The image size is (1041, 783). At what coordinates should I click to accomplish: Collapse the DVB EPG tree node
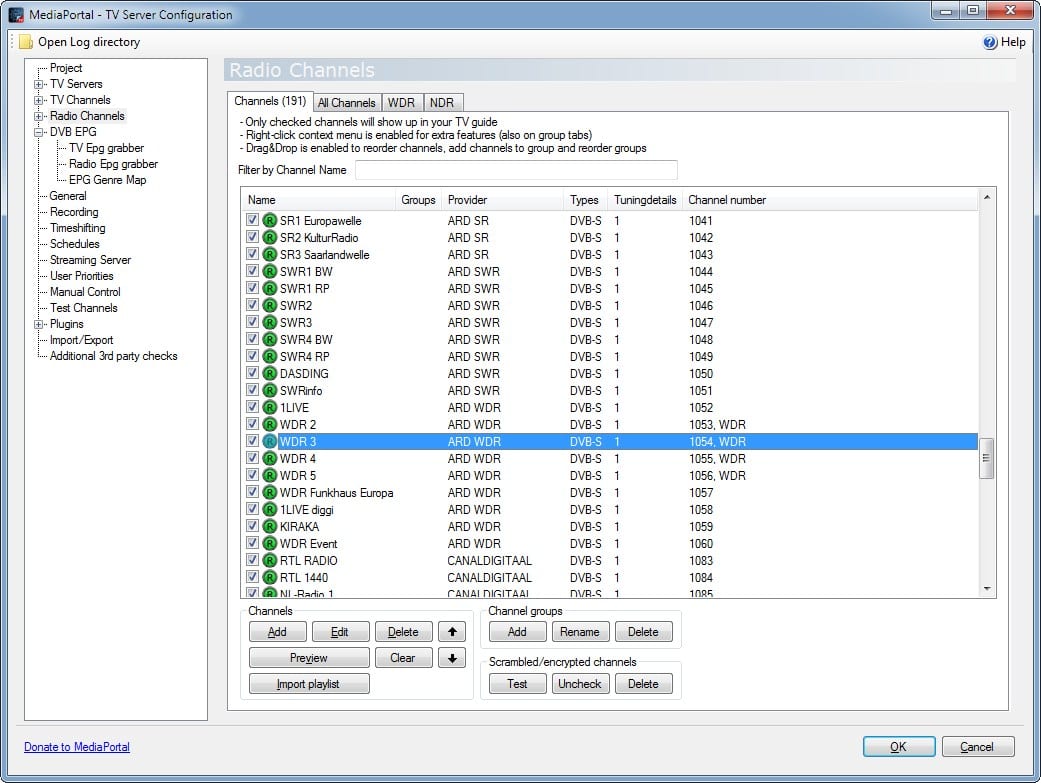point(39,132)
